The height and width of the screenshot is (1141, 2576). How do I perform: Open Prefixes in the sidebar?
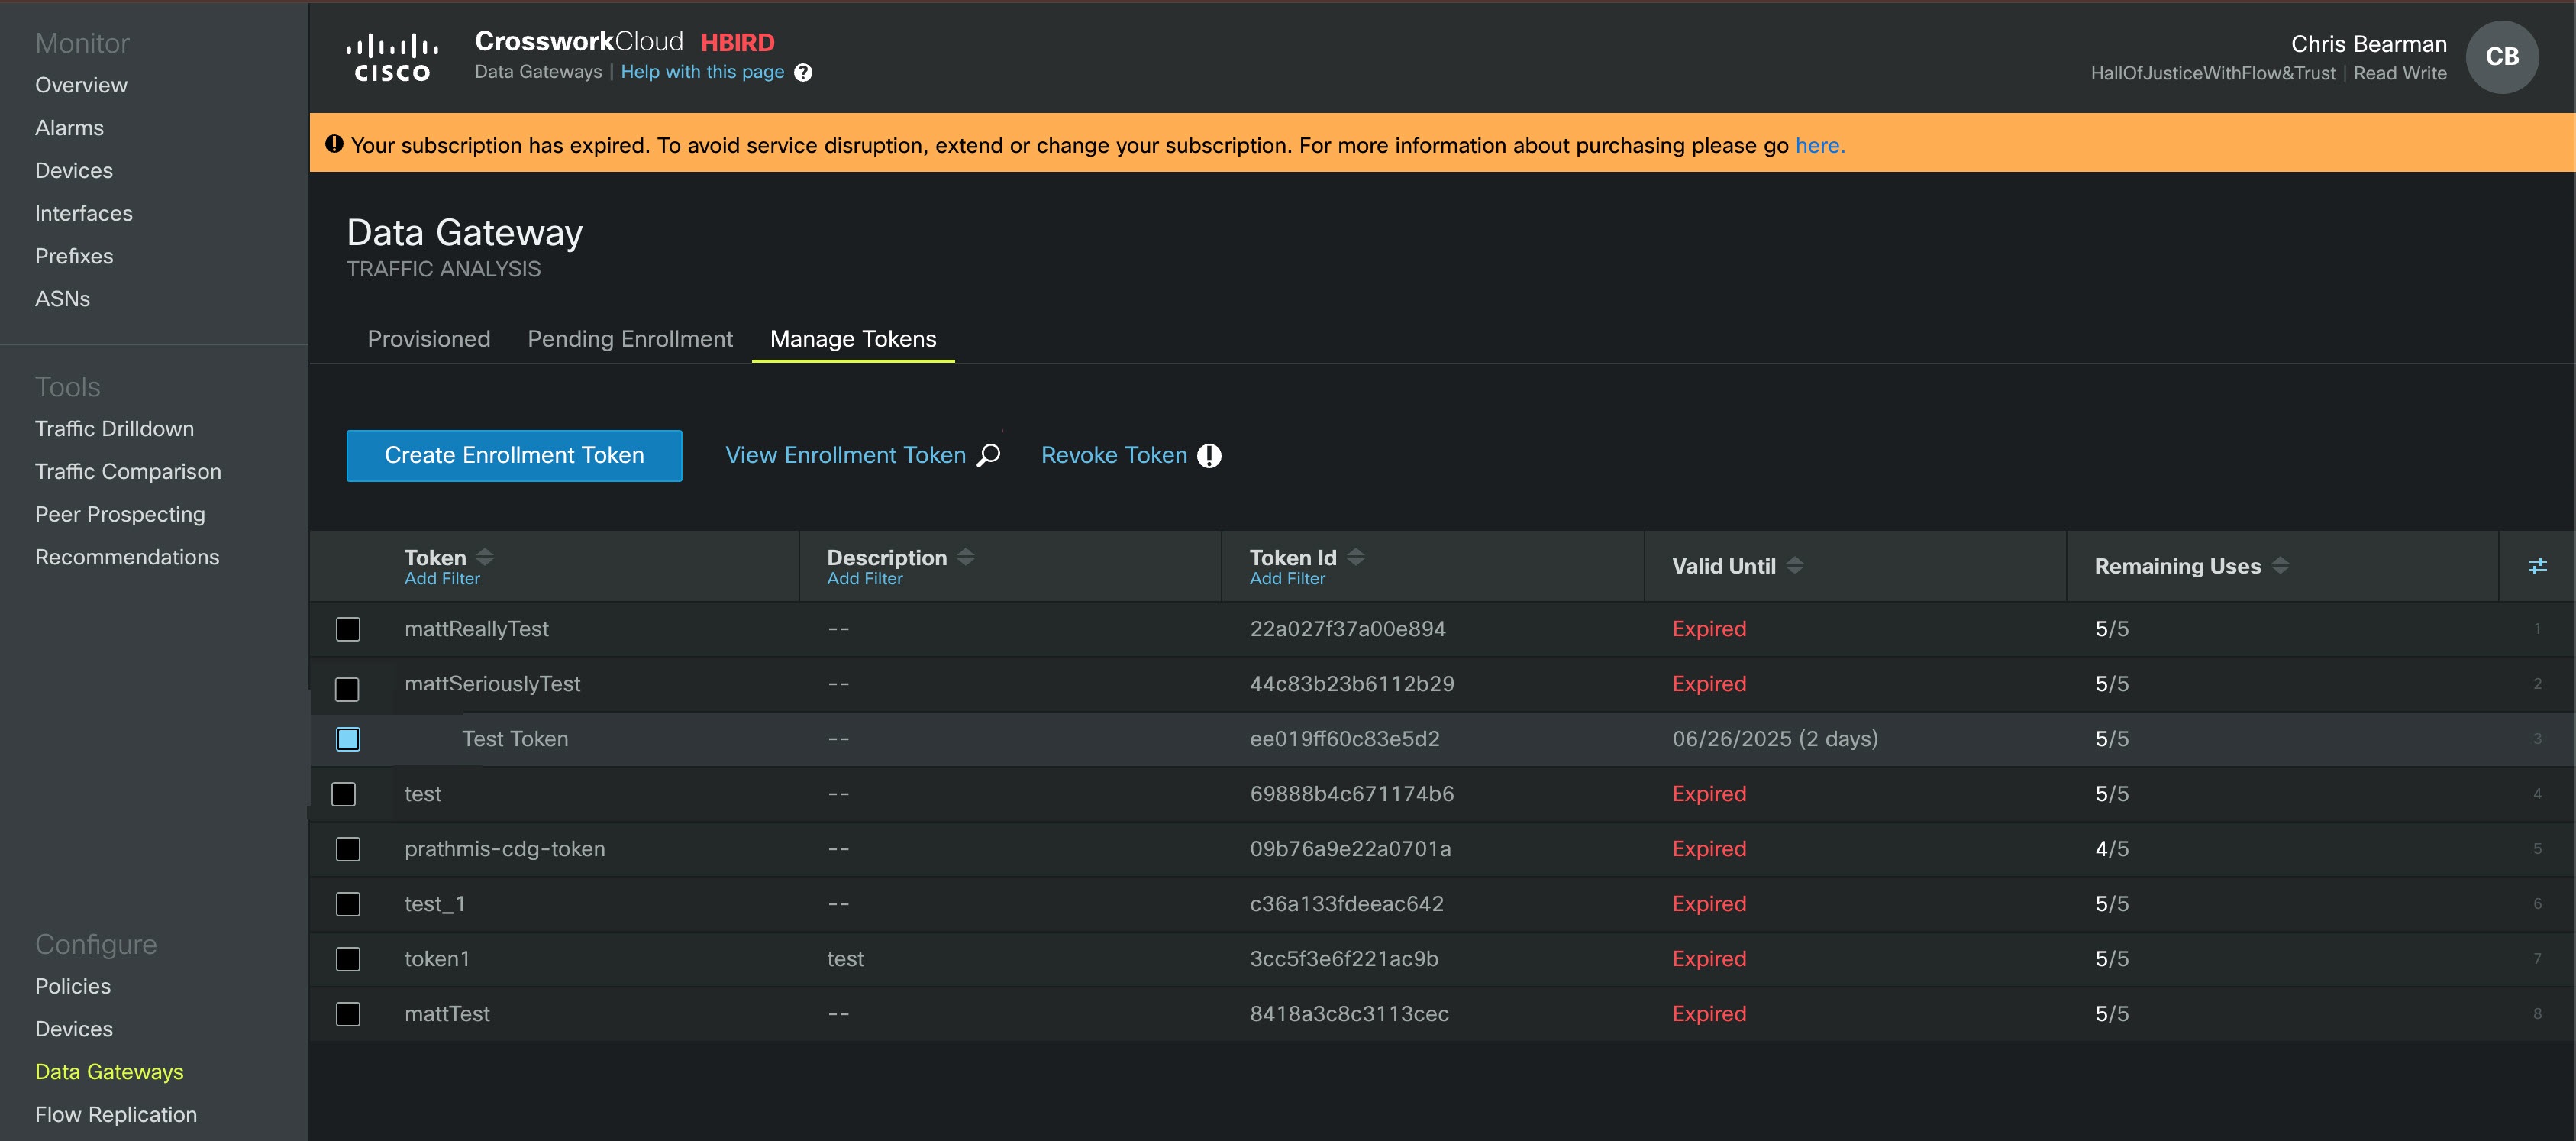coord(74,256)
